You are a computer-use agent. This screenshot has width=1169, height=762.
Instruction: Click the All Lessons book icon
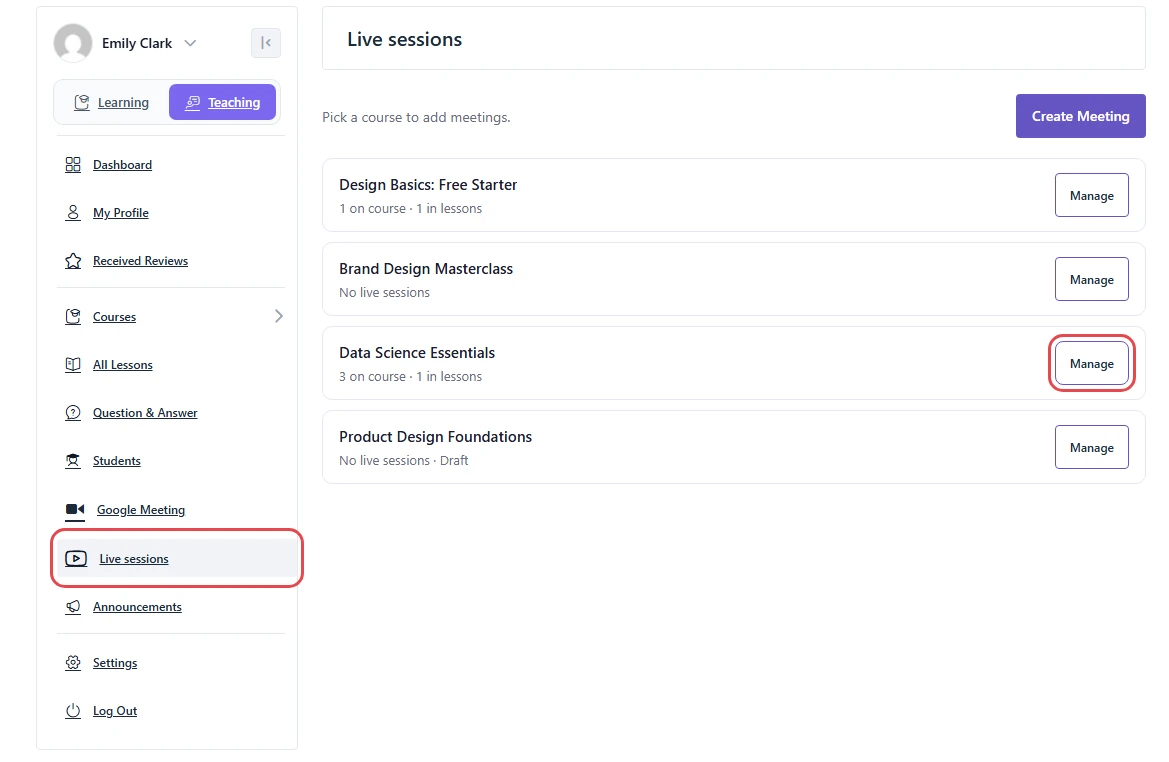[73, 365]
